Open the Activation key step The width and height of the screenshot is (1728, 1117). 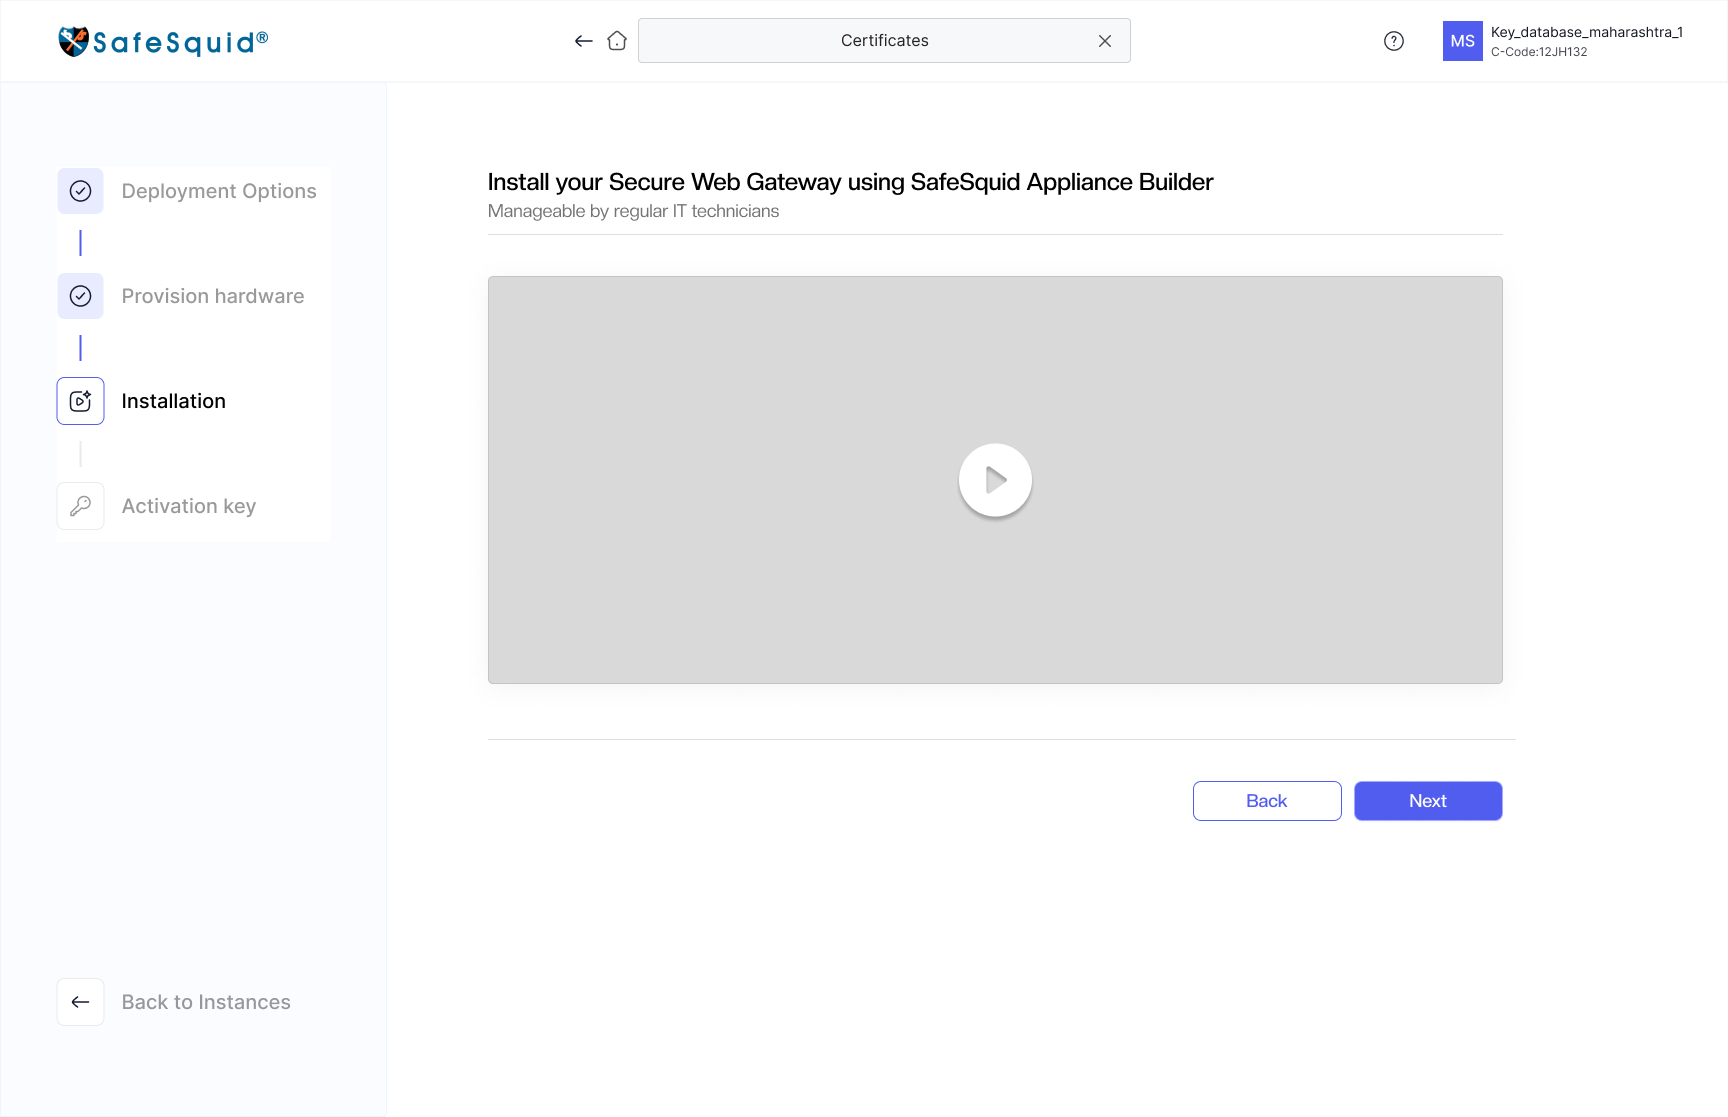coord(189,506)
